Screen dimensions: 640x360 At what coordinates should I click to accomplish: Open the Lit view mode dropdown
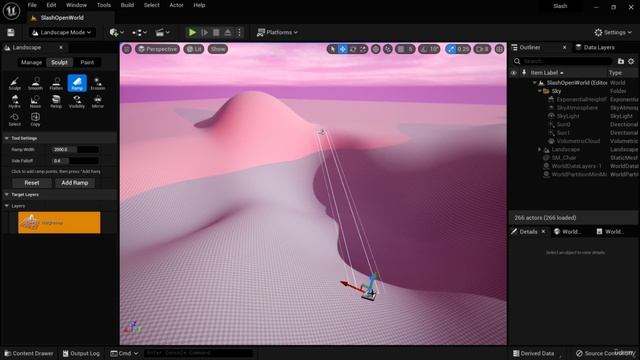coord(194,49)
